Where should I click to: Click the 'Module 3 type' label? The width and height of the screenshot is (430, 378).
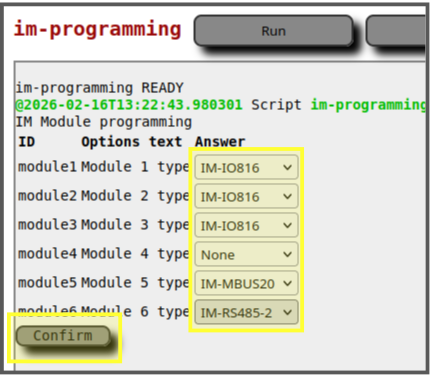pyautogui.click(x=135, y=225)
